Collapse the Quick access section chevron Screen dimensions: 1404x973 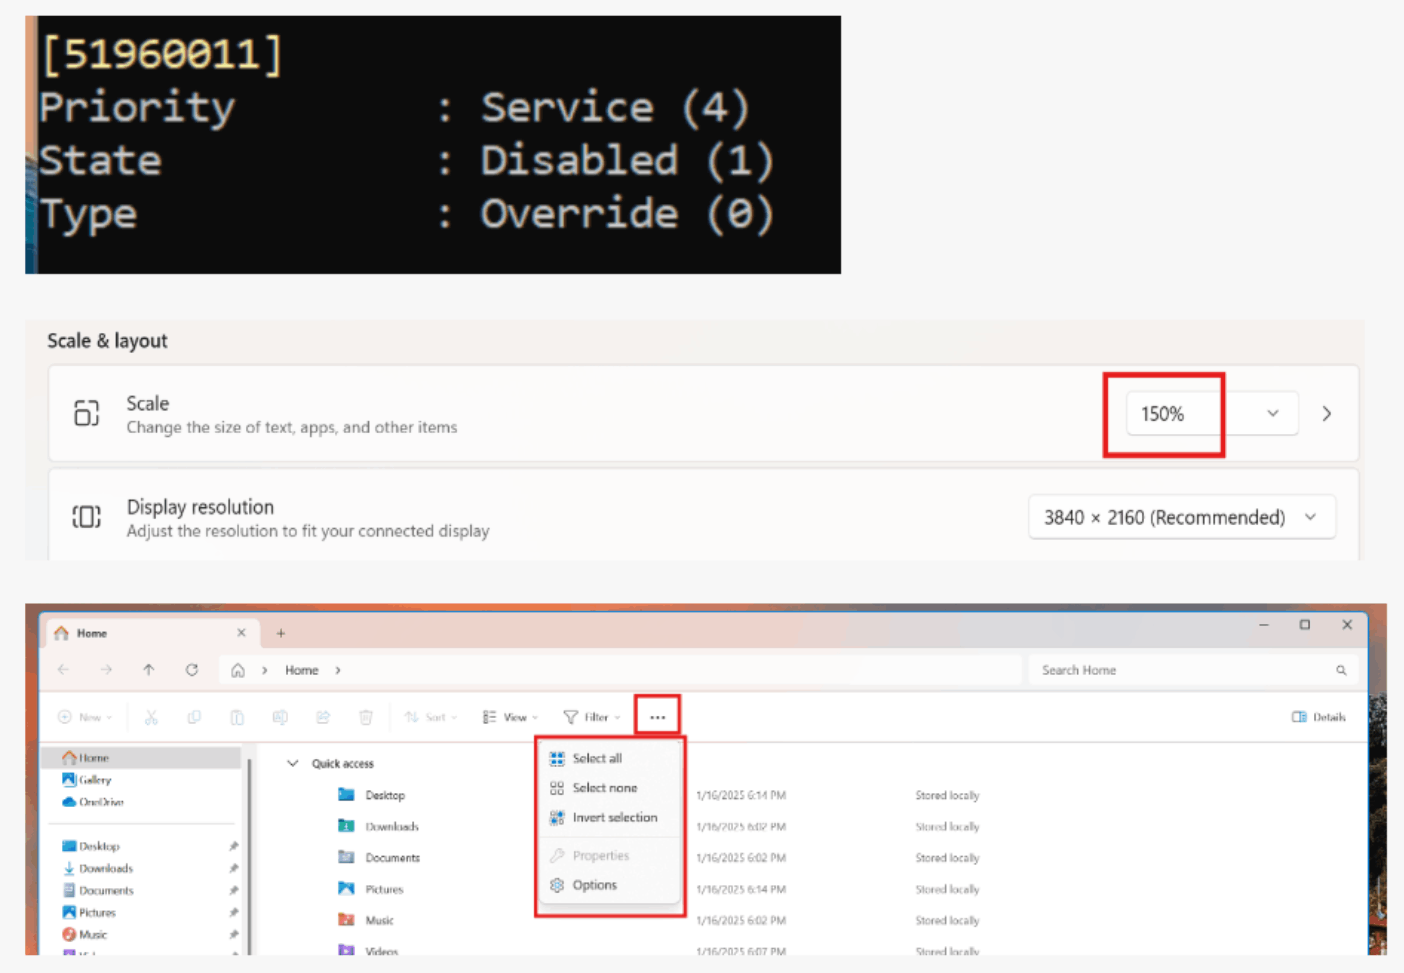click(293, 763)
